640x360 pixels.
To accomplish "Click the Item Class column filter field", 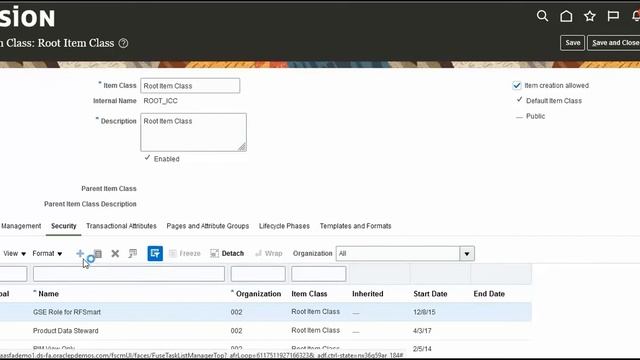I will click(318, 273).
